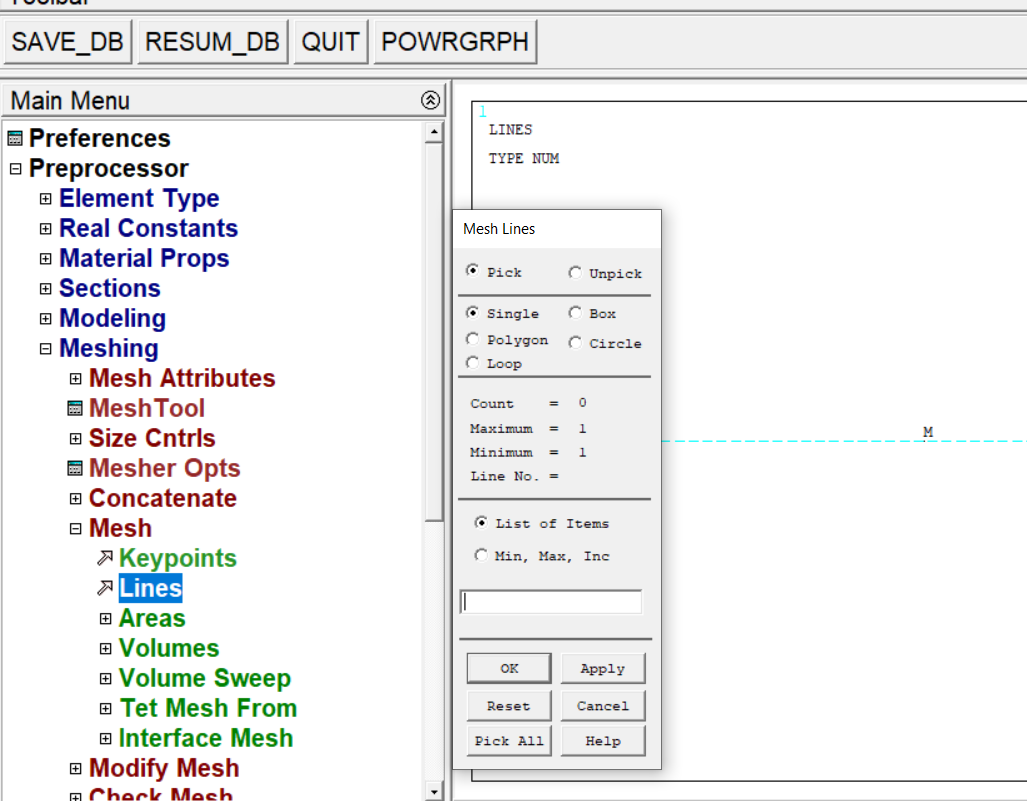Click the MeshTool dialog icon
1027x801 pixels.
tap(75, 408)
